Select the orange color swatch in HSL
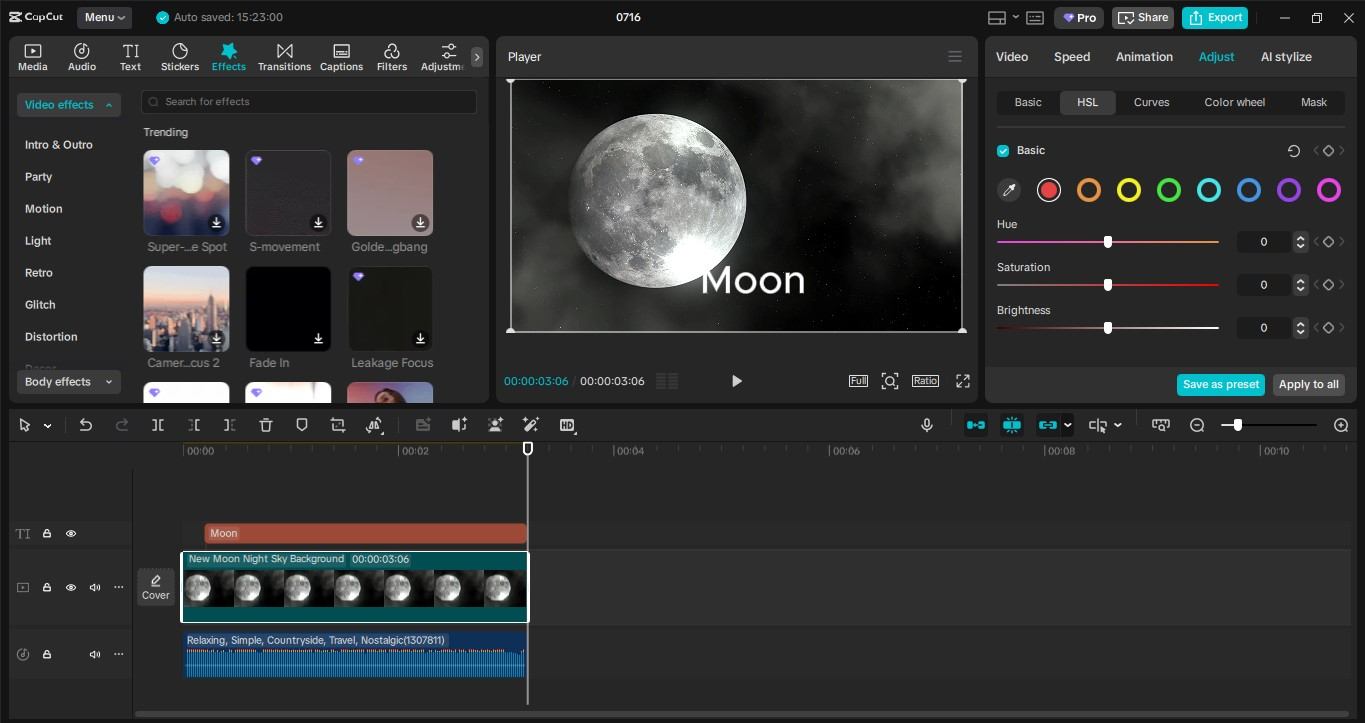Image resolution: width=1365 pixels, height=723 pixels. tap(1089, 190)
